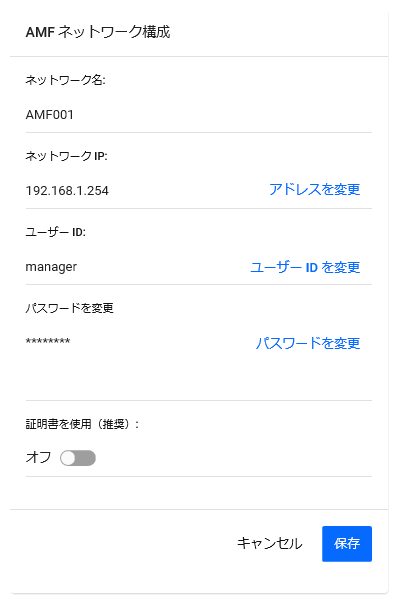The image size is (399, 603).
Task: Click the grey track of the certificate switch
Action: click(x=86, y=458)
